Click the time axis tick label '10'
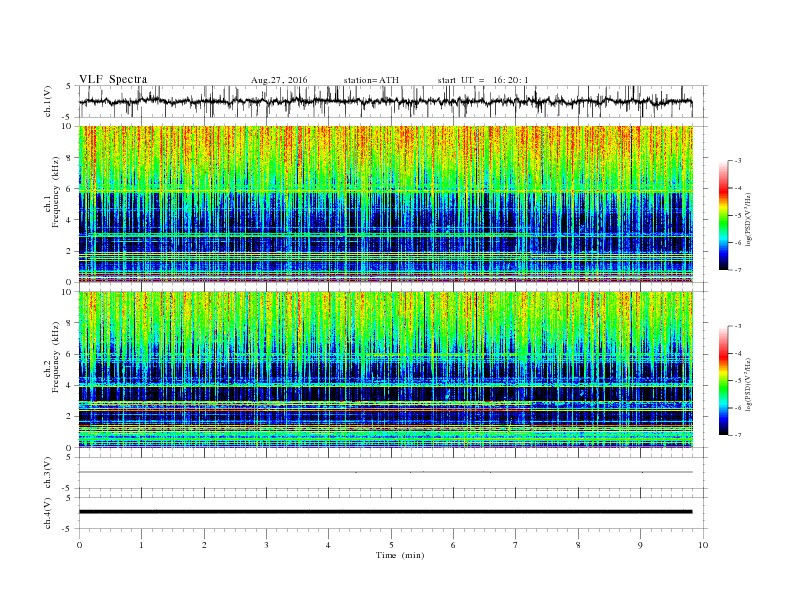This screenshot has width=792, height=612. [703, 545]
